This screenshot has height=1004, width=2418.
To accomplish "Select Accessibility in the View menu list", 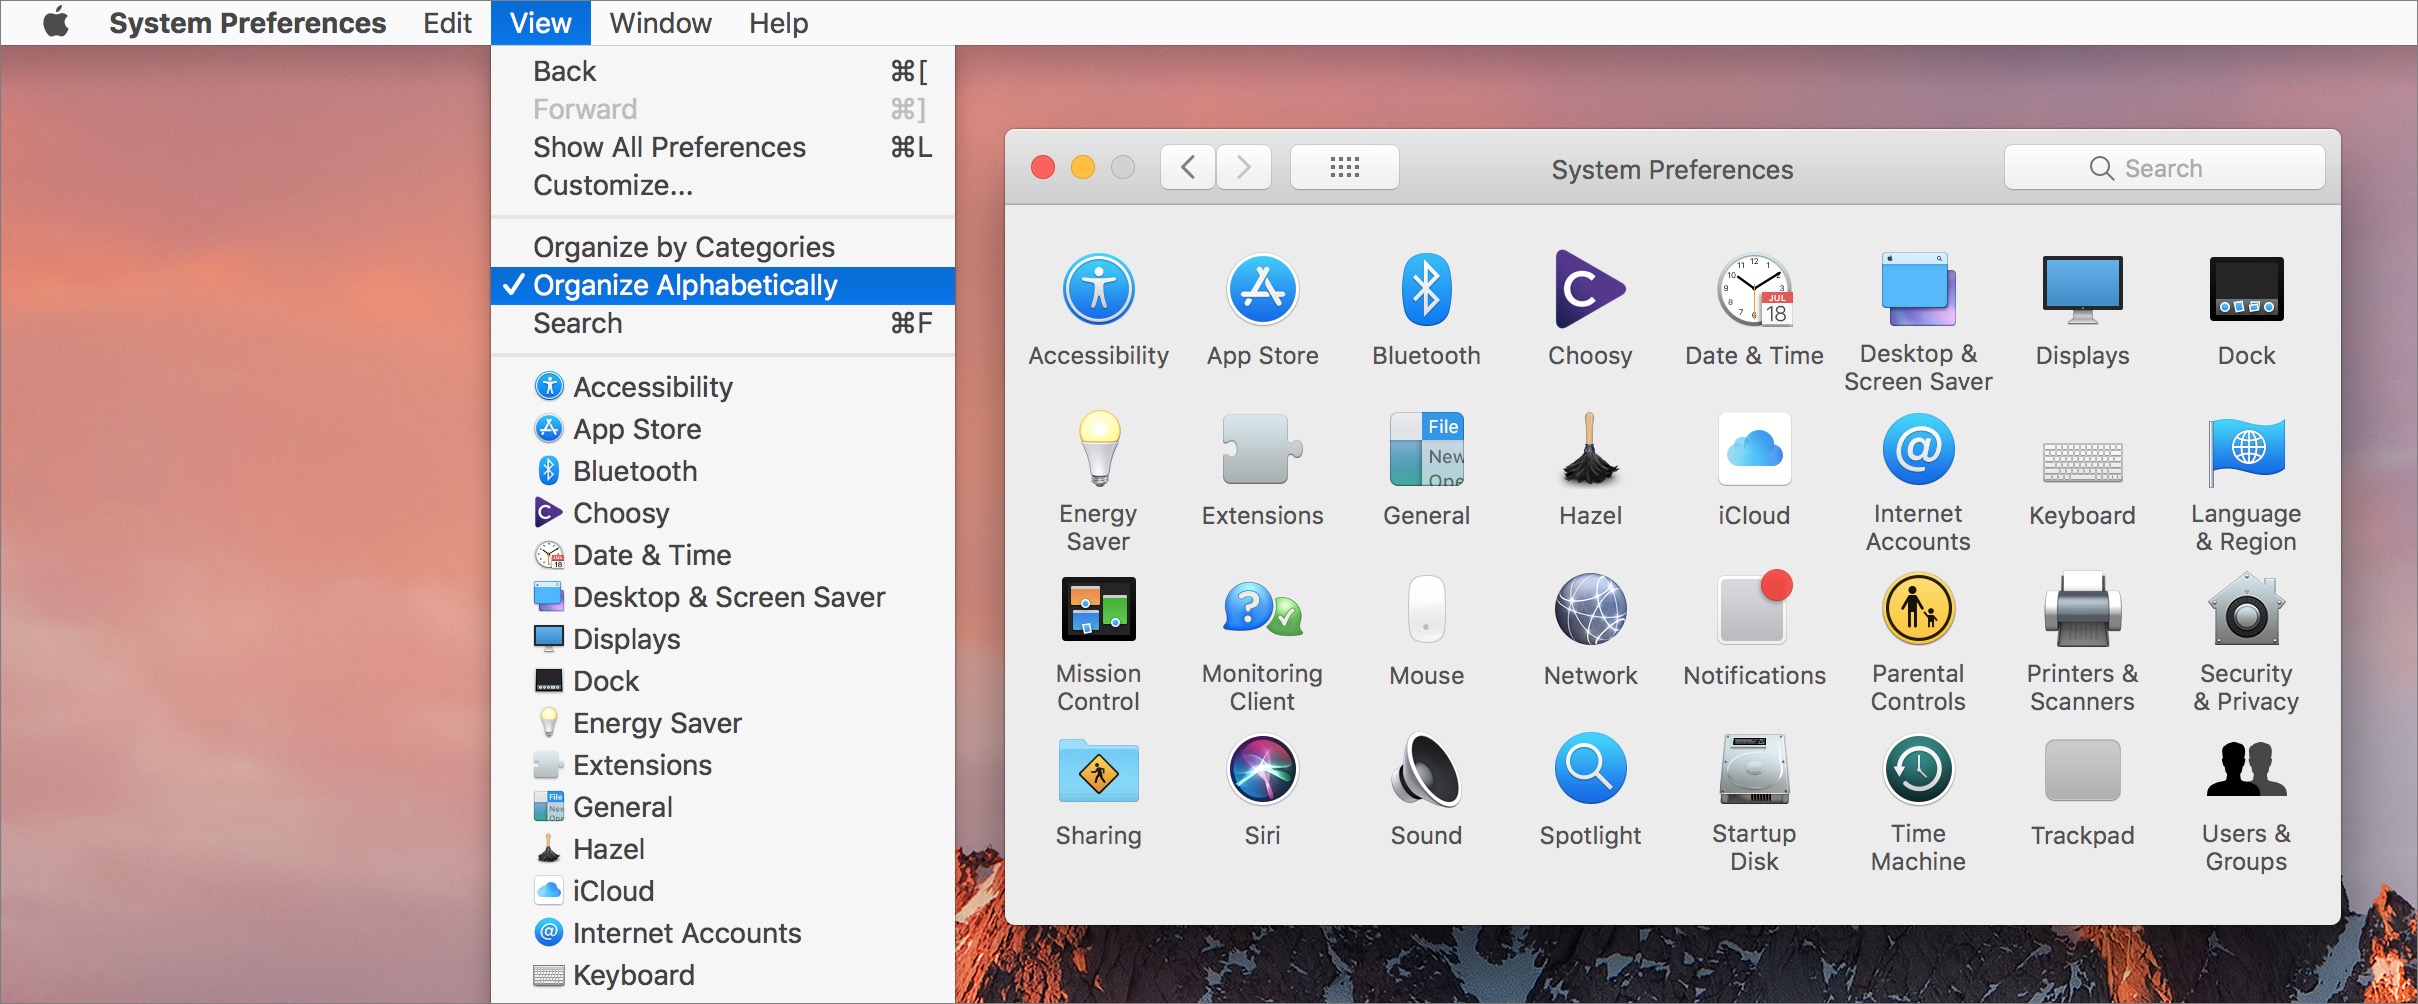I will pyautogui.click(x=723, y=387).
